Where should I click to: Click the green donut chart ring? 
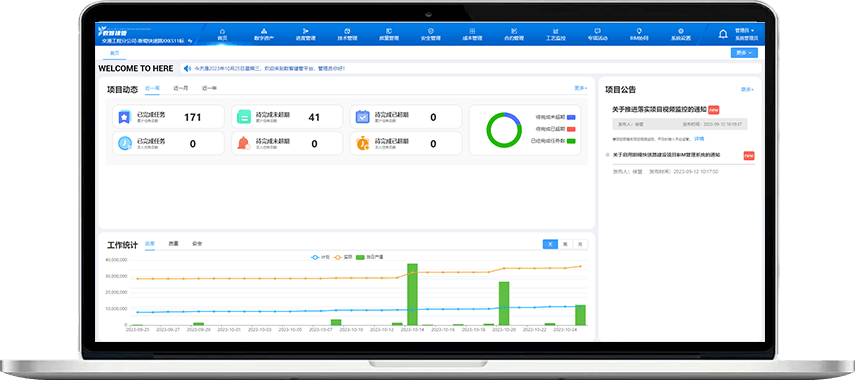point(504,130)
